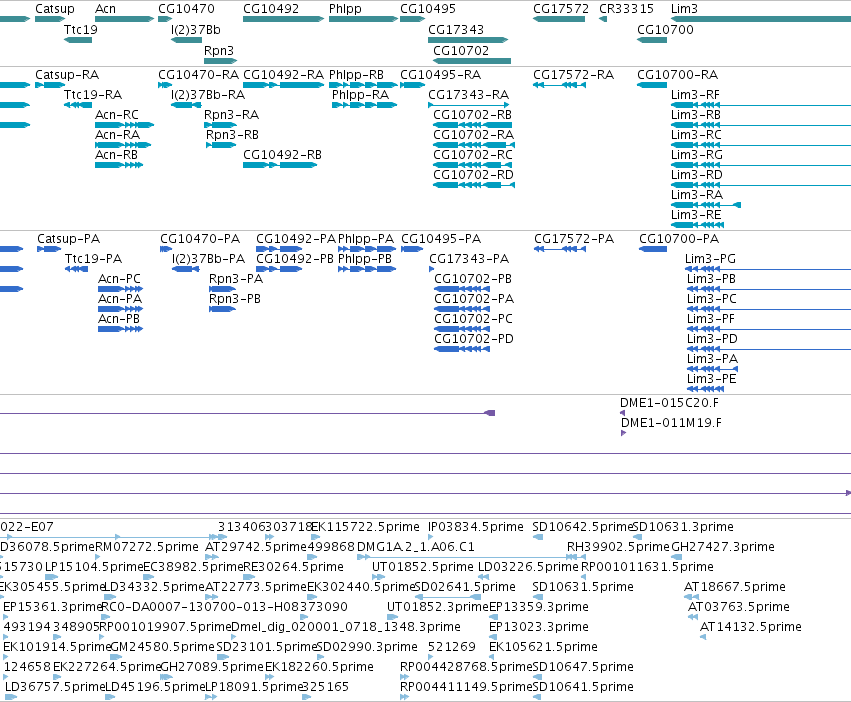Select transcript Acn-RC
Image resolution: width=851 pixels, height=702 pixels.
click(124, 125)
